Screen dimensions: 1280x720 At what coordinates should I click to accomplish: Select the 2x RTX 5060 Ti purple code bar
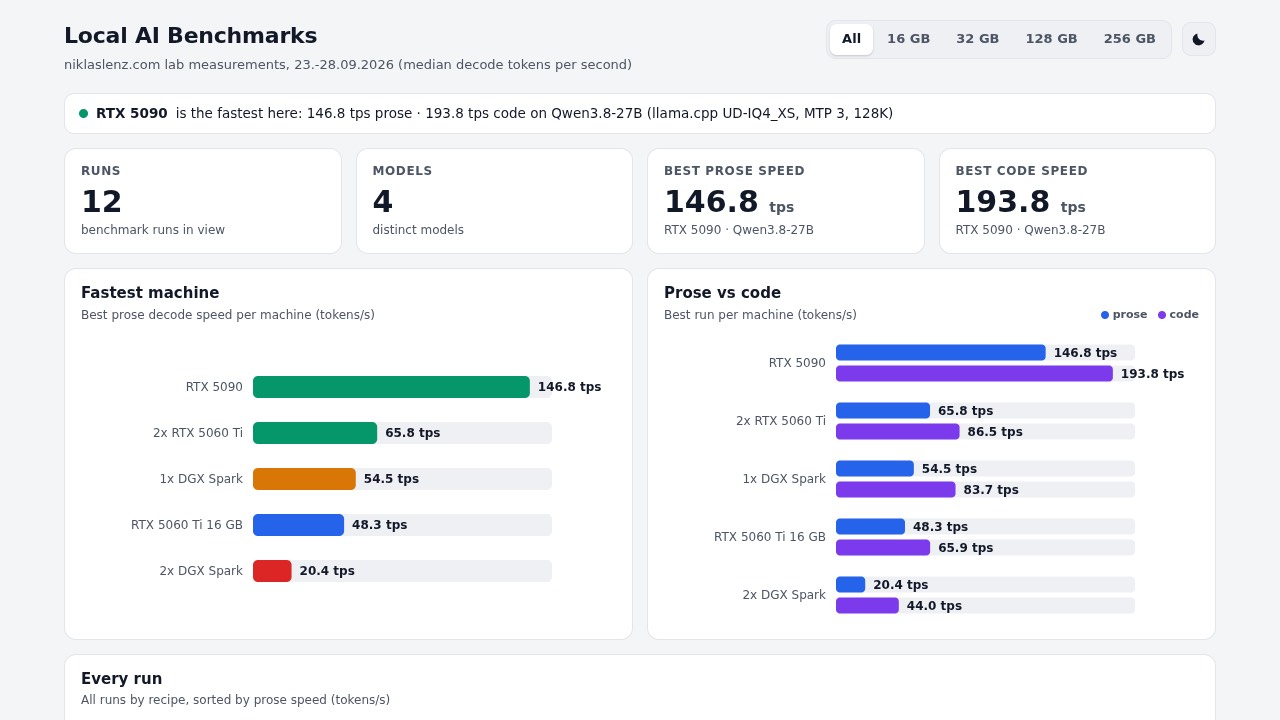click(x=897, y=432)
